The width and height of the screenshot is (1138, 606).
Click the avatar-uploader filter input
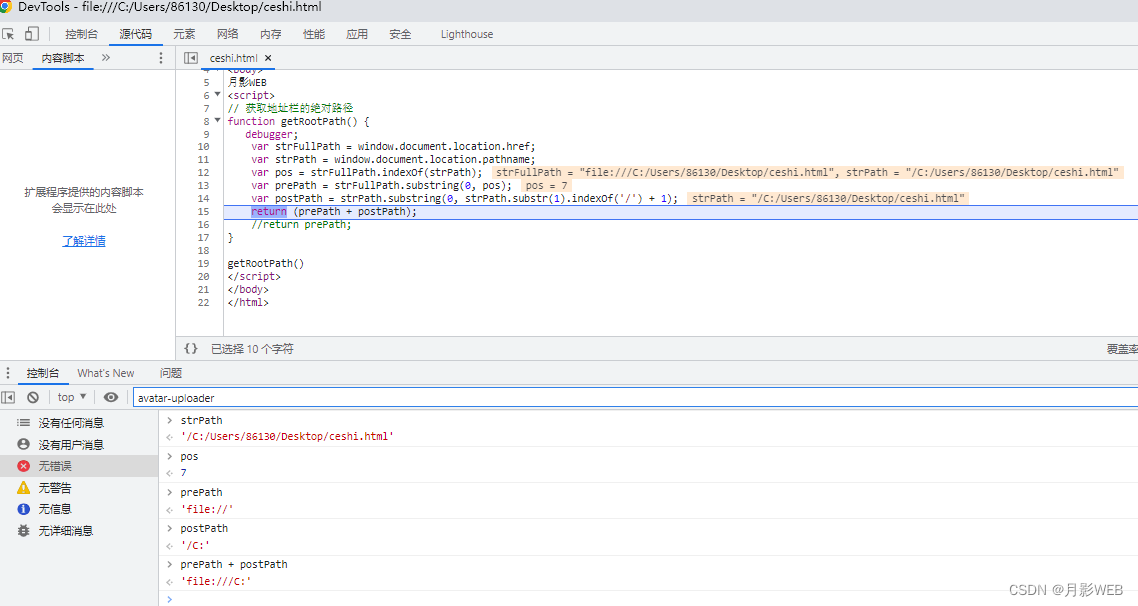point(635,398)
